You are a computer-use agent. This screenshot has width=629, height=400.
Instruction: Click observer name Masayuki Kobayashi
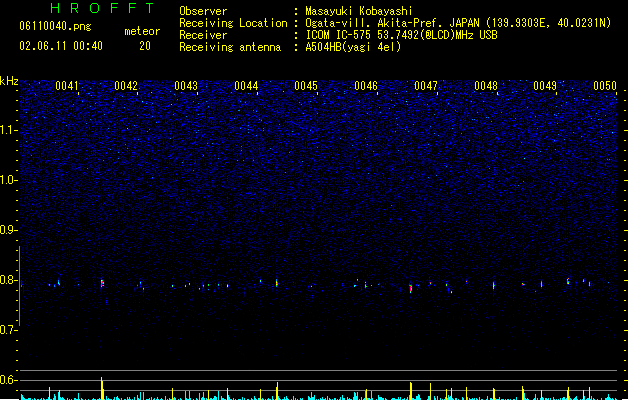(x=359, y=11)
